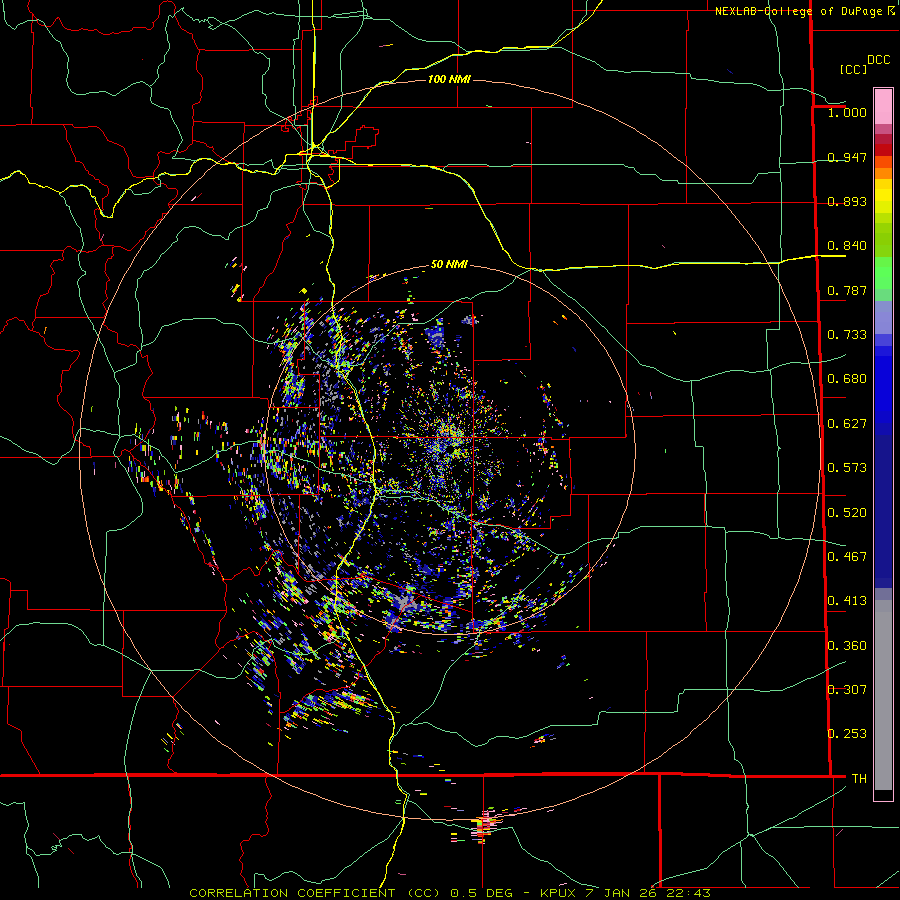Click the 22:43 timestamp
This screenshot has width=900, height=900.
[x=689, y=893]
